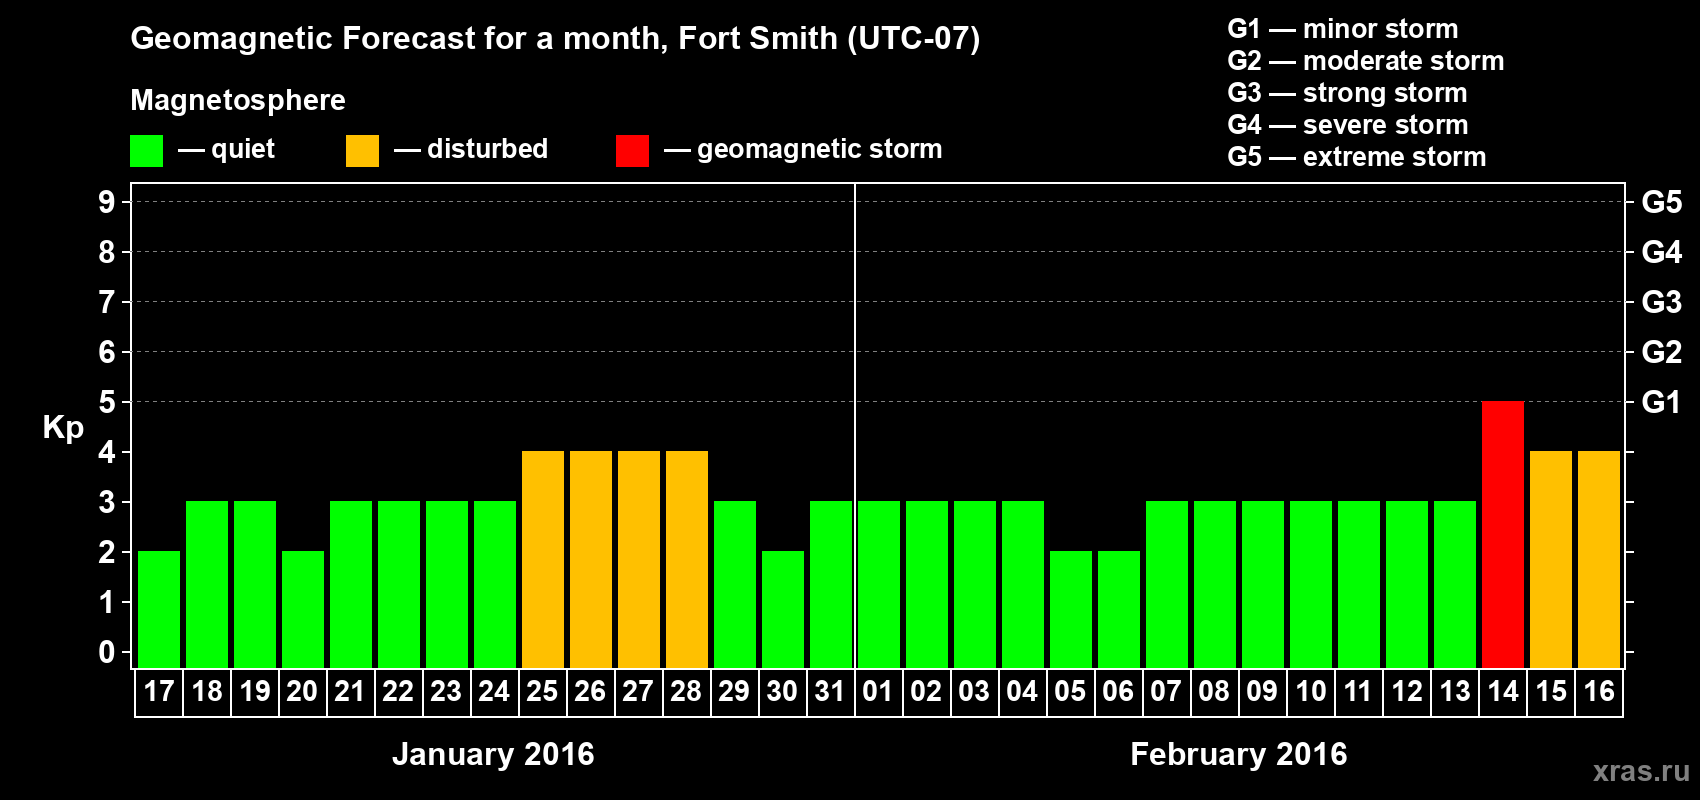Viewport: 1700px width, 800px height.
Task: Click the 'G2 — moderate storm' legend line
Action: 1366,61
